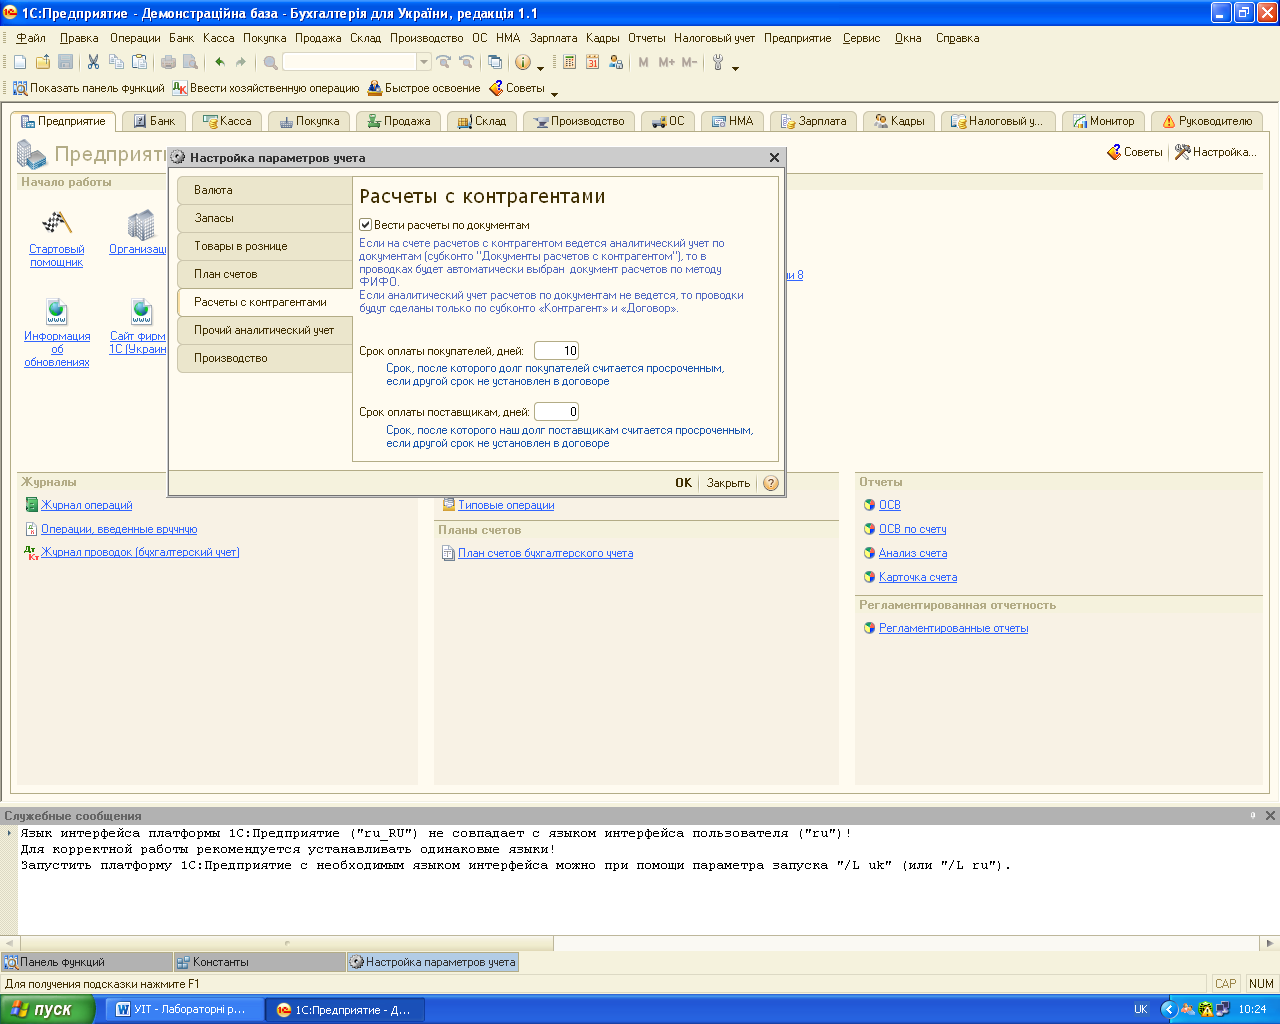This screenshot has height=1024, width=1280.
Task: Expand toolbar options arrow after help icon
Action: [541, 67]
